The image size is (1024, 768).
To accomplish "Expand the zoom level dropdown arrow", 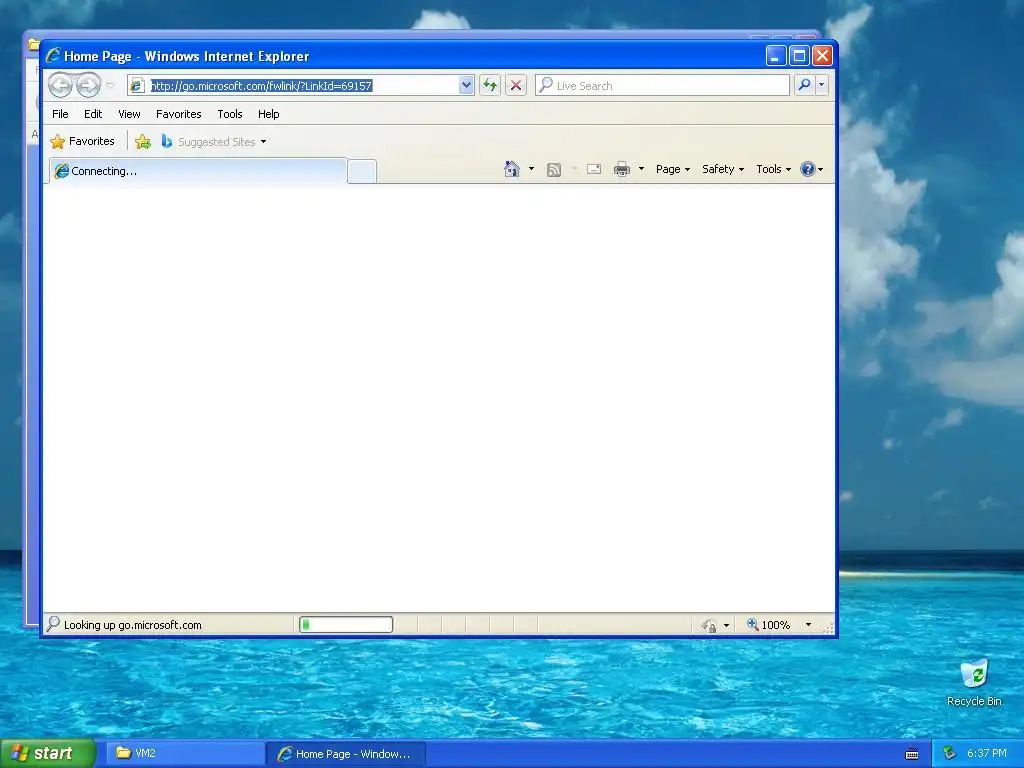I will 808,625.
